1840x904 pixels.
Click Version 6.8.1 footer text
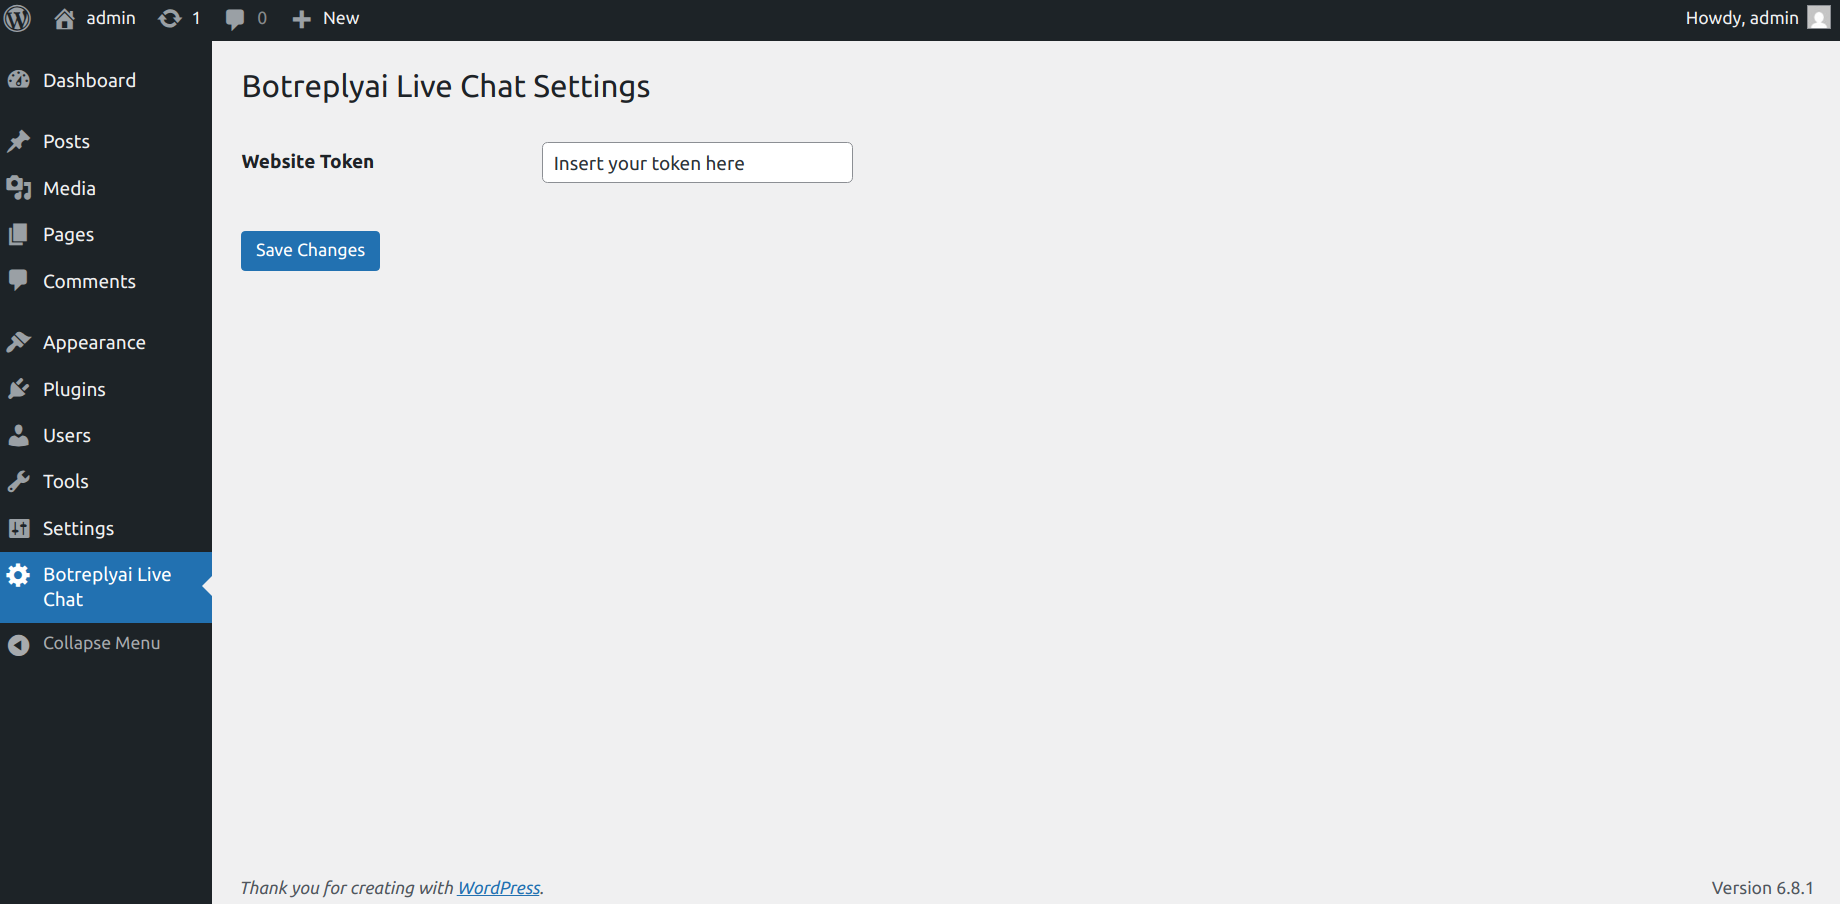[x=1762, y=888]
